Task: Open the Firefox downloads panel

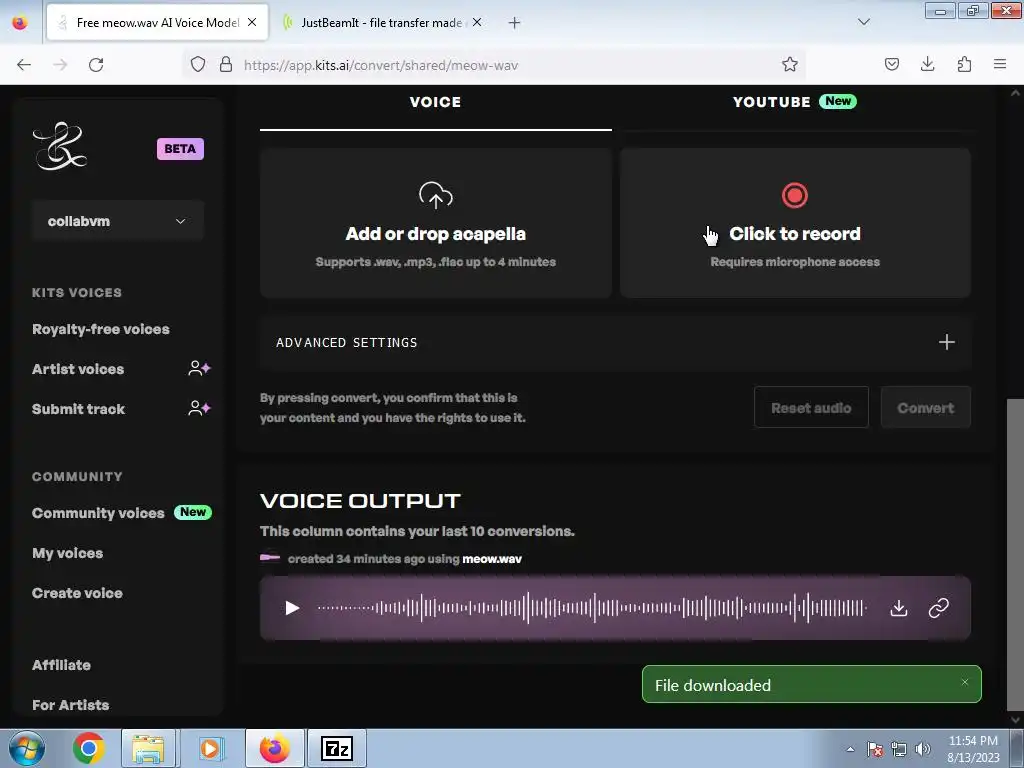Action: tap(927, 65)
